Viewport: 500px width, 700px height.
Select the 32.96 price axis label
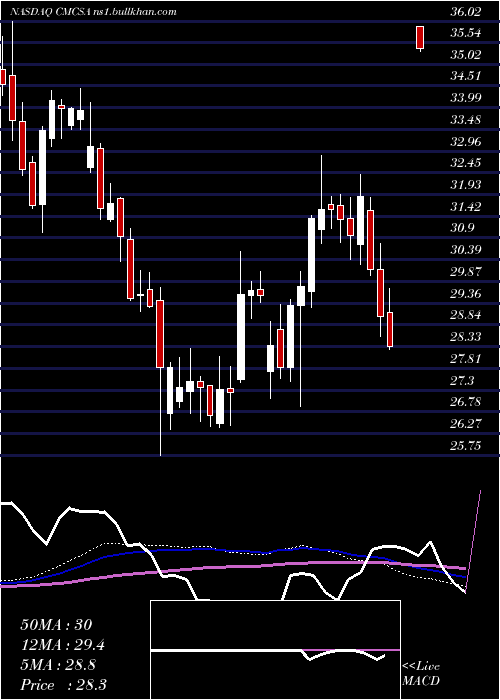[x=466, y=142]
